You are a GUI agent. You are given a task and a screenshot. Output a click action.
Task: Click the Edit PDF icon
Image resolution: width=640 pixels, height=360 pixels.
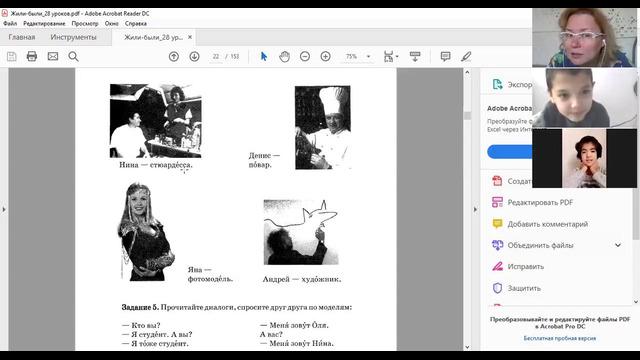(497, 202)
